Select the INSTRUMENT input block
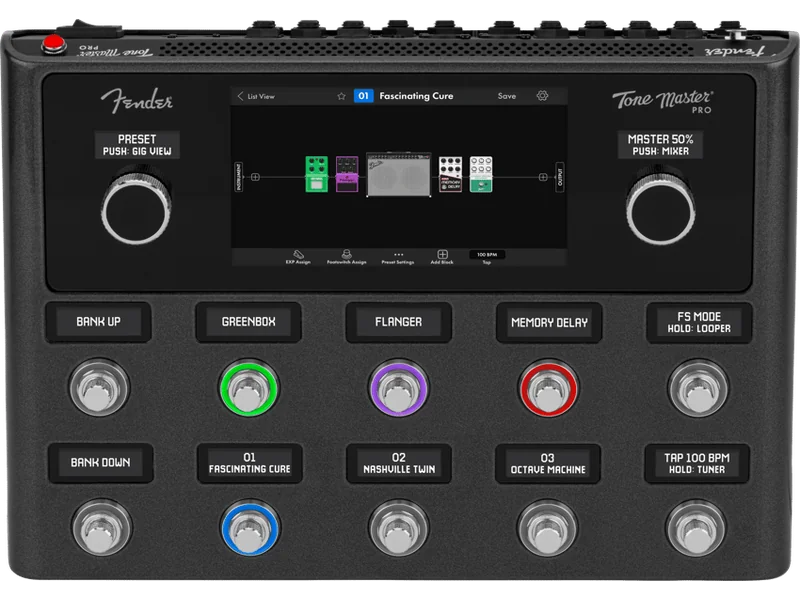 238,177
